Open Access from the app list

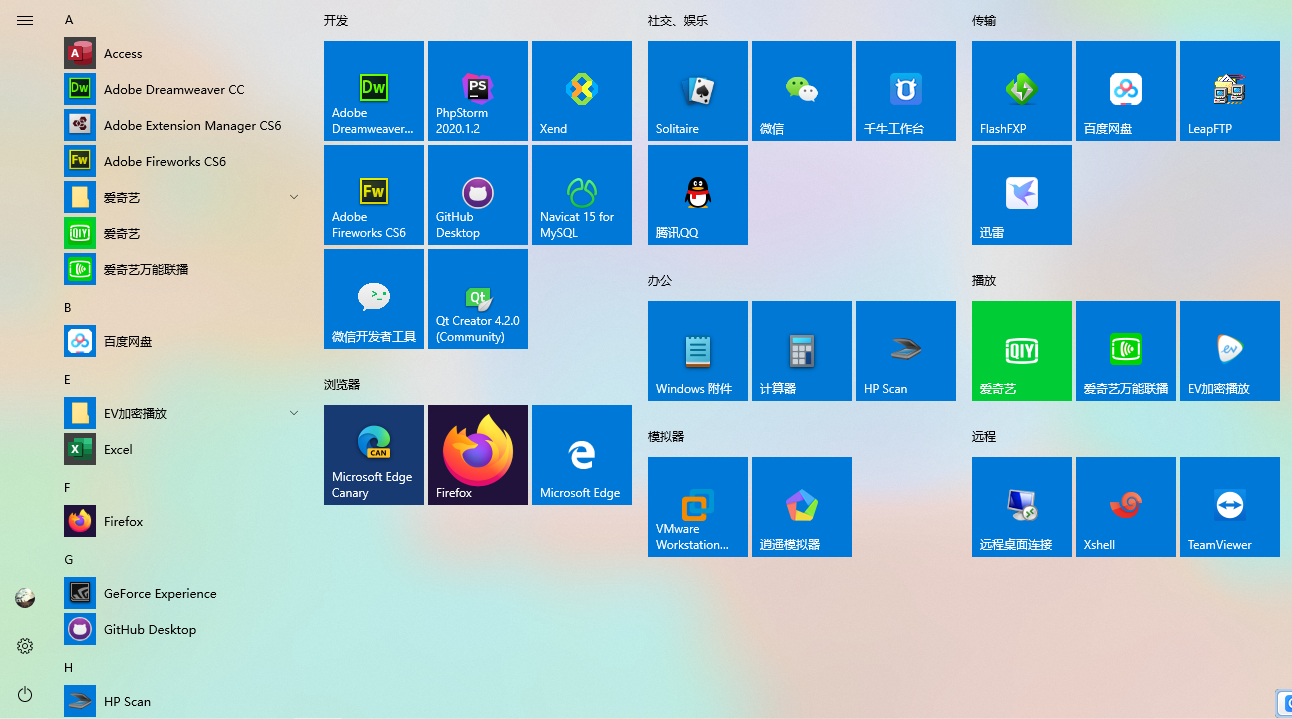[184, 53]
